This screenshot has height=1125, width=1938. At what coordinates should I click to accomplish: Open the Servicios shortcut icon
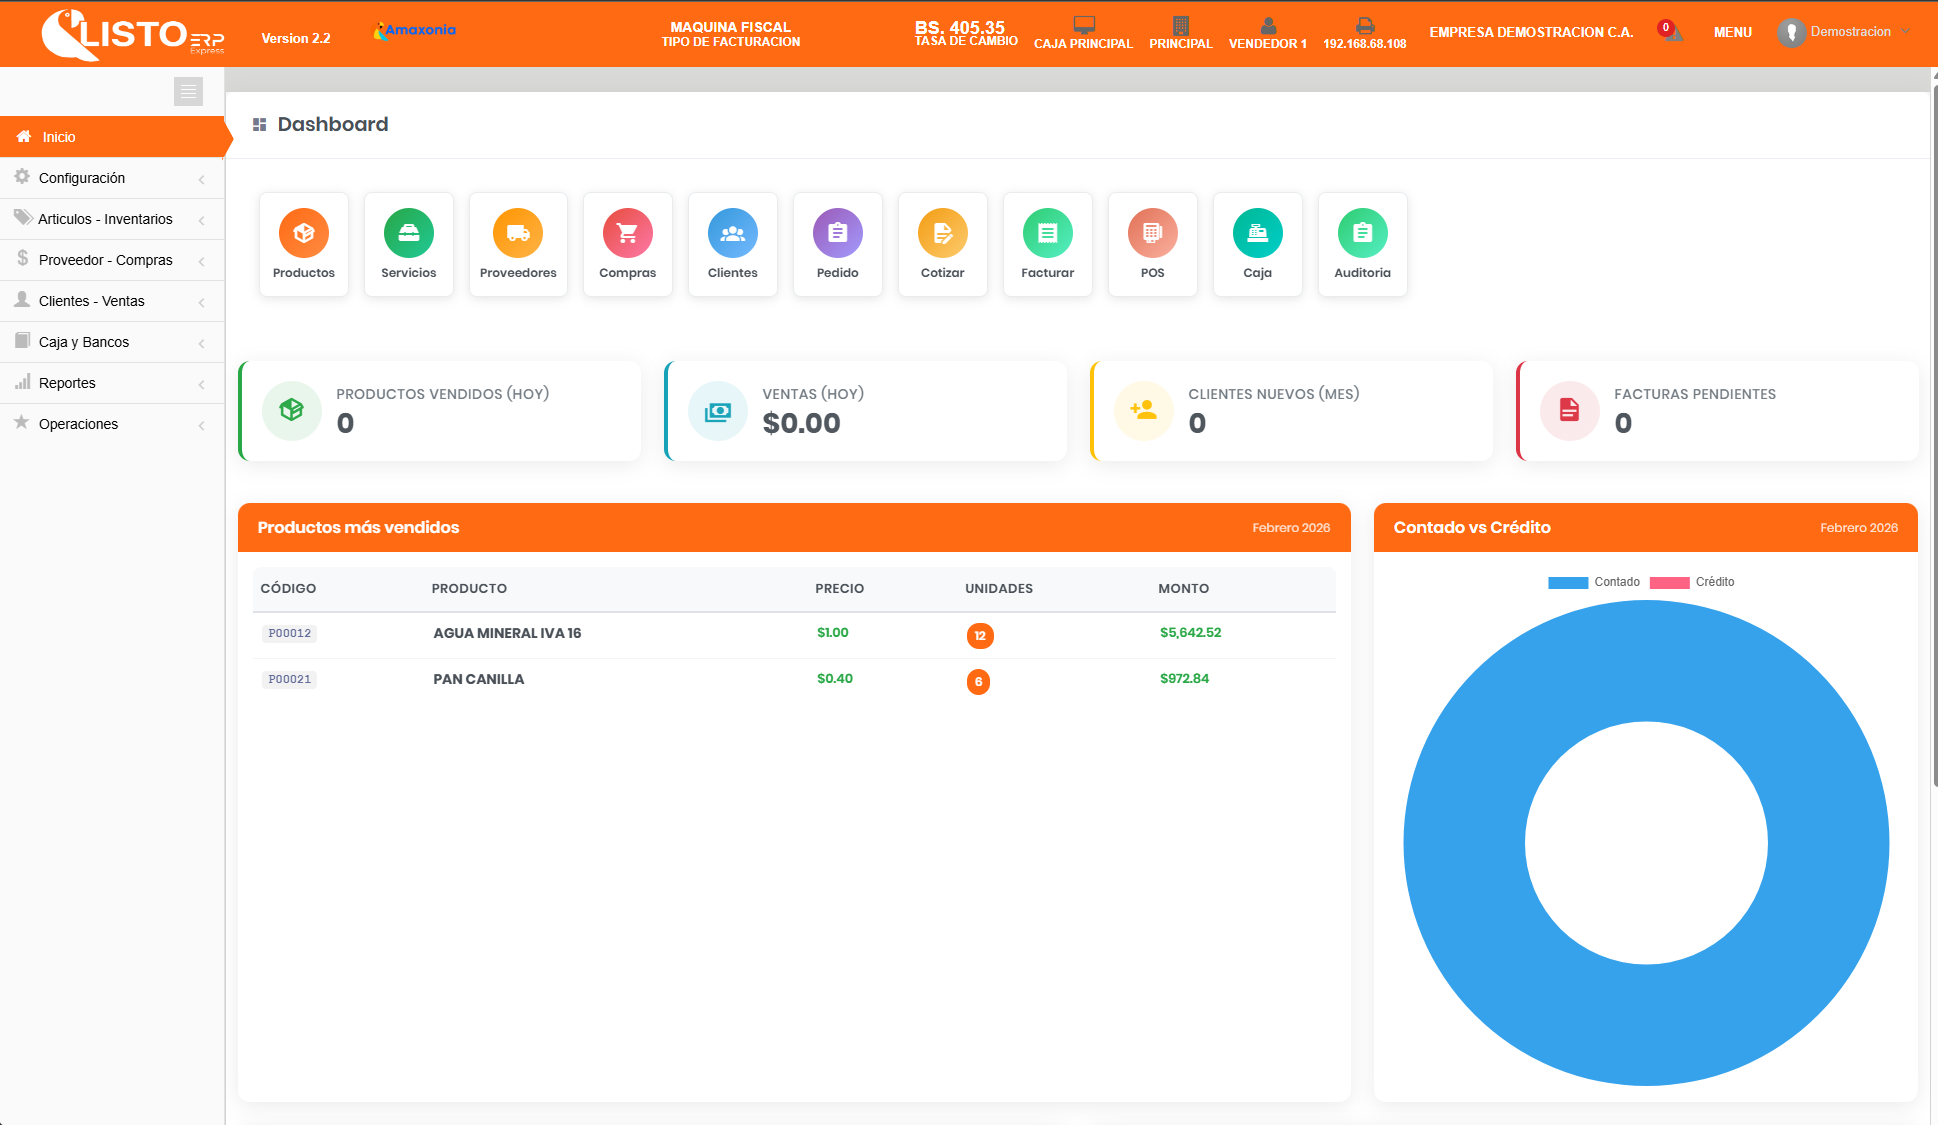[x=408, y=234]
